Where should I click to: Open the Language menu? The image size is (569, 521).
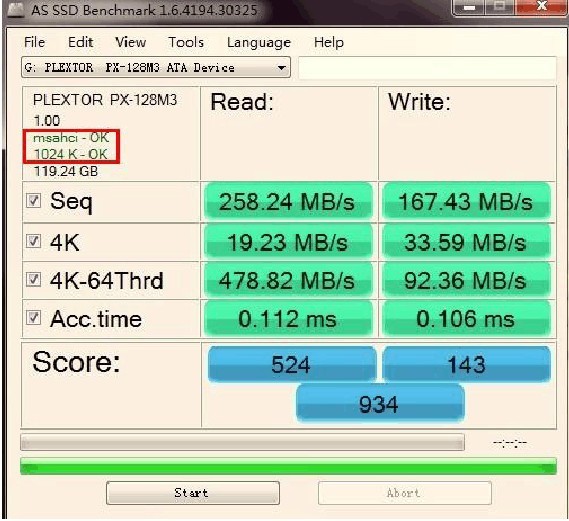tap(259, 42)
